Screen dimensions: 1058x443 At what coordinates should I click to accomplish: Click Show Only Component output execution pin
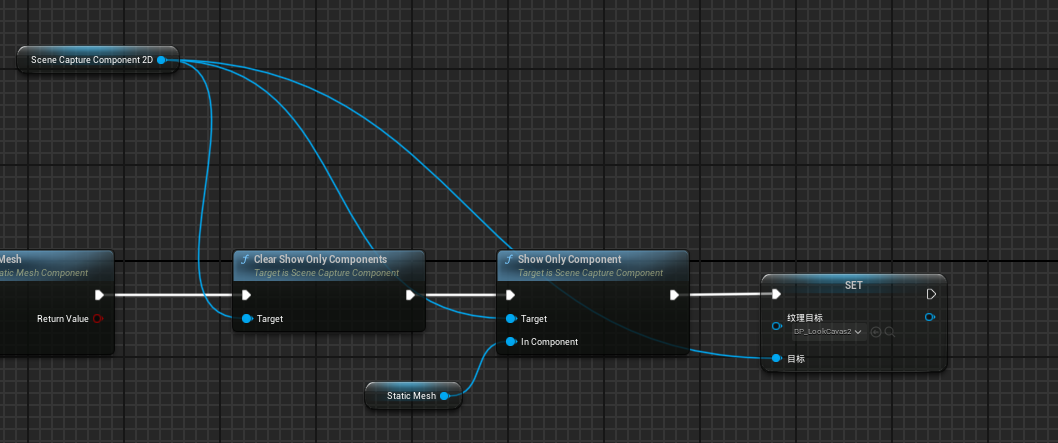[675, 295]
